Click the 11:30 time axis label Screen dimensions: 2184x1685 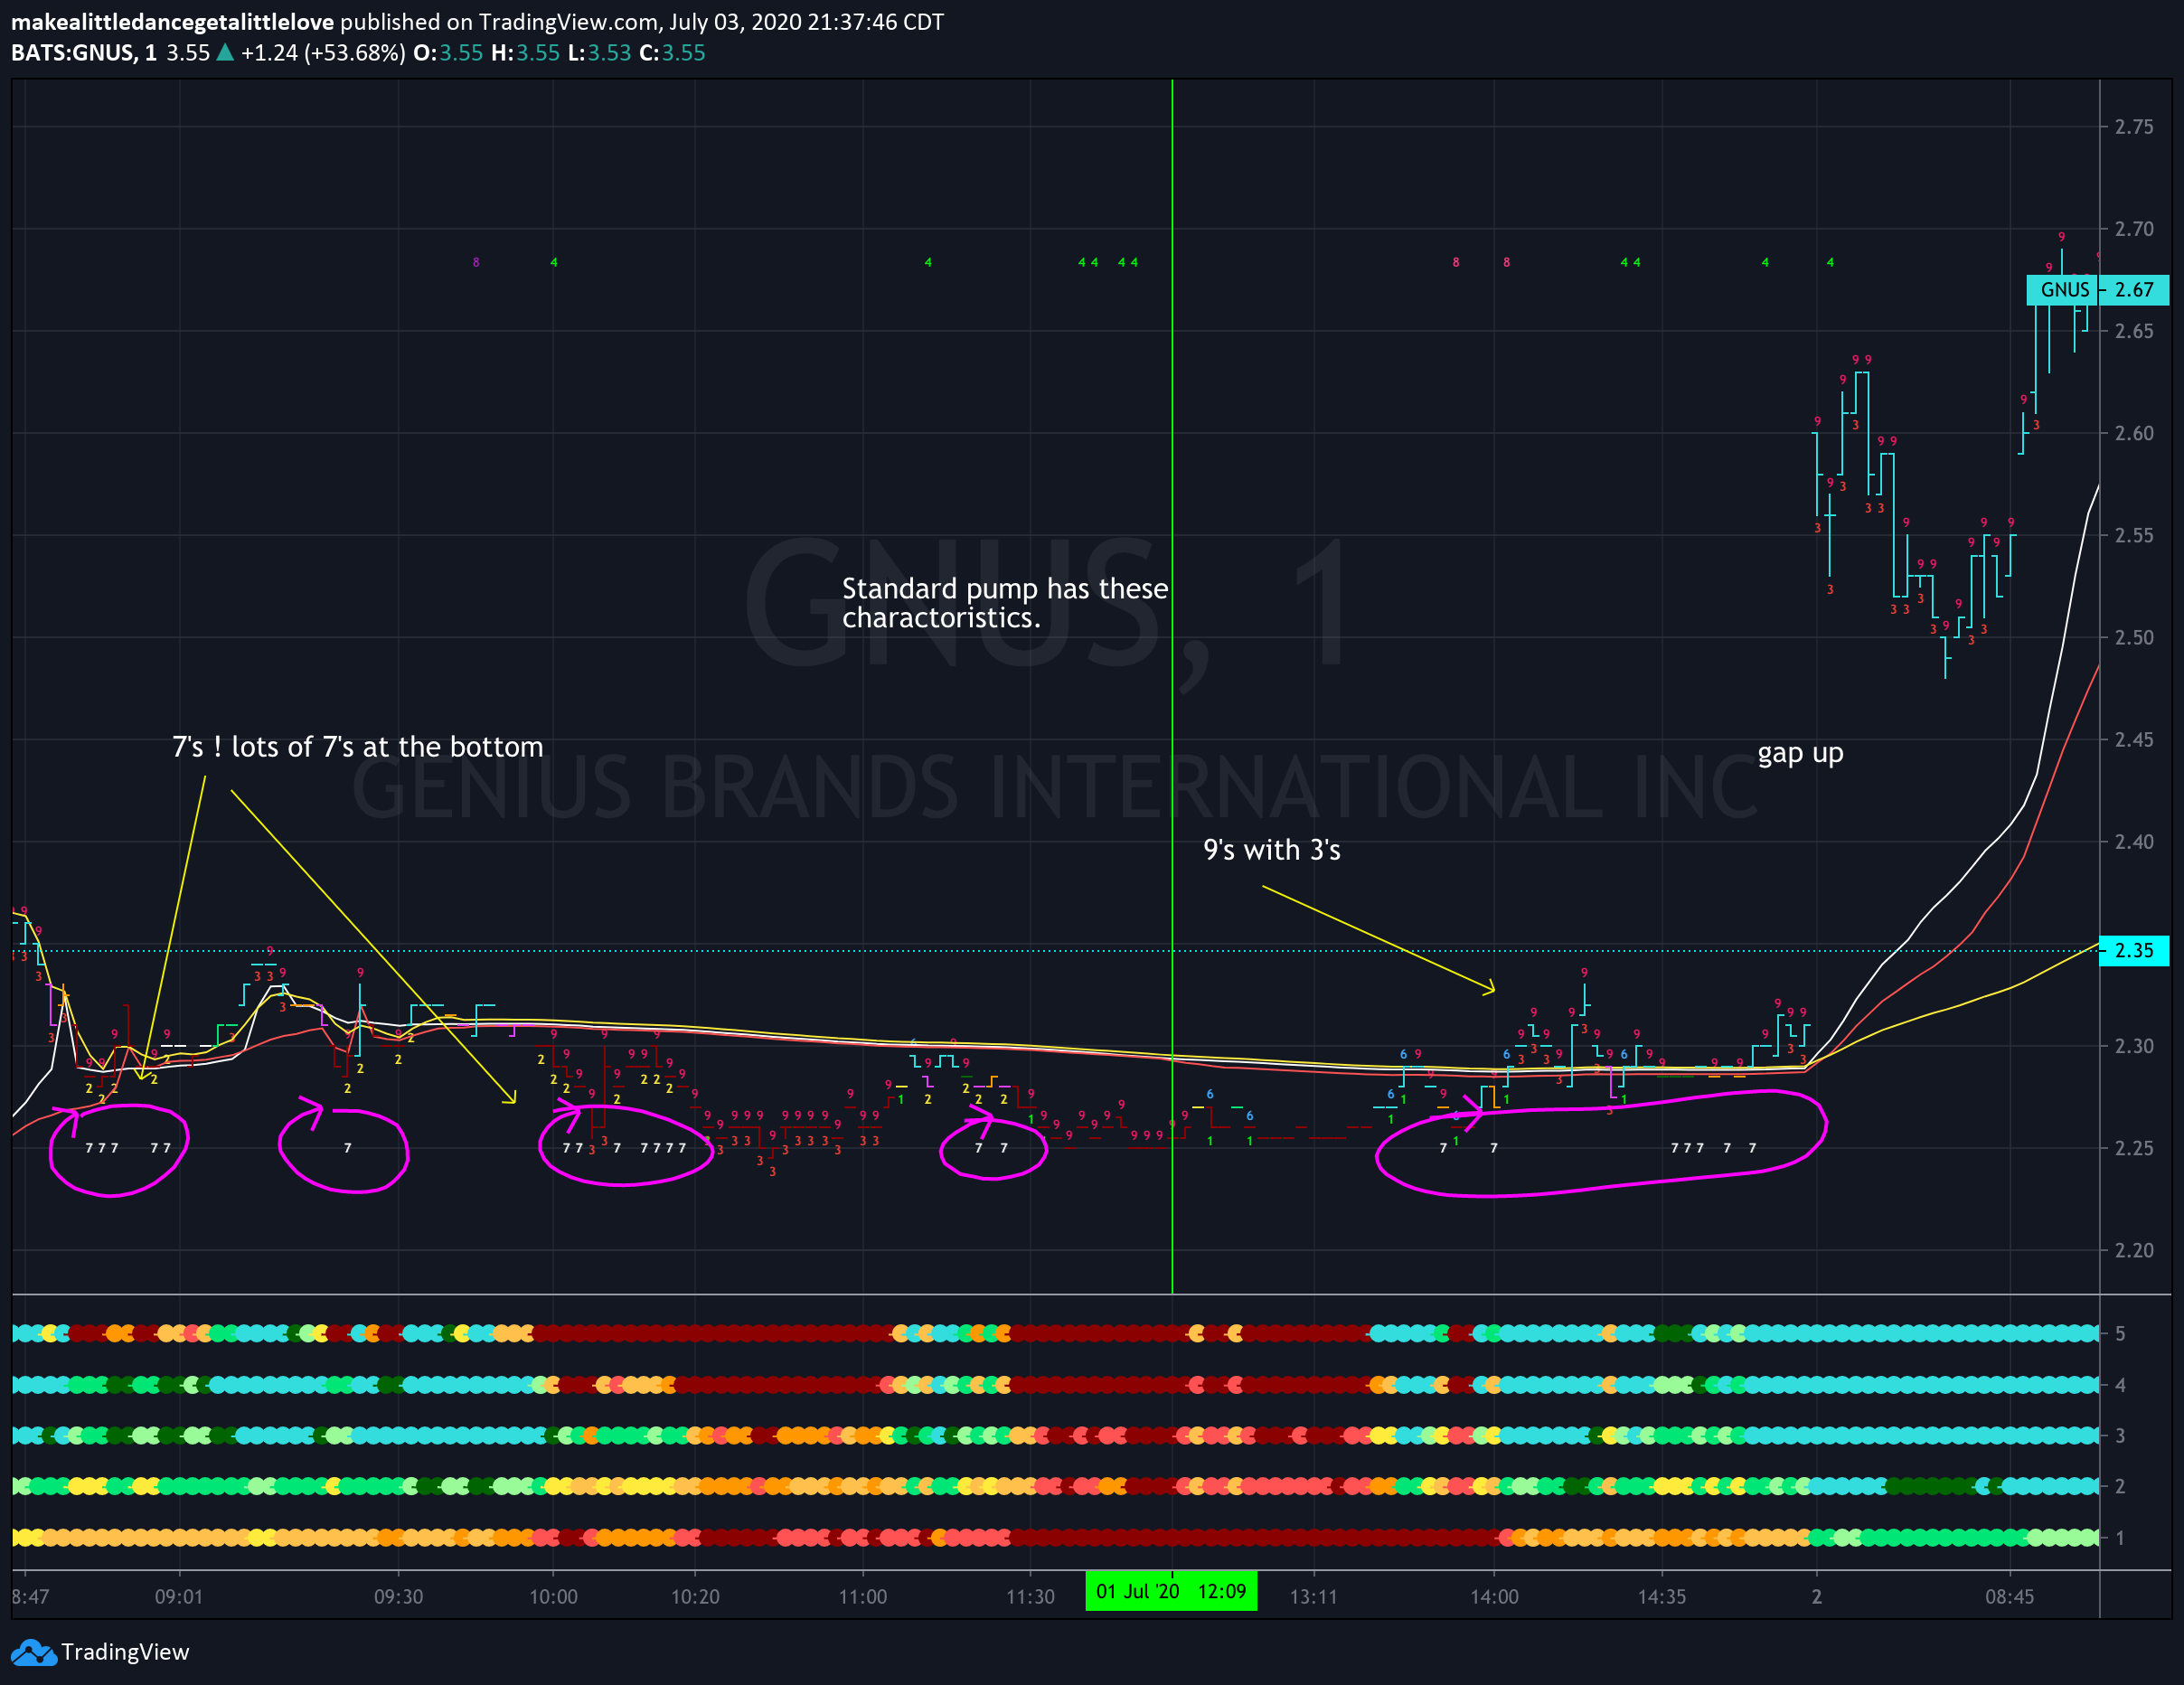[1030, 1597]
